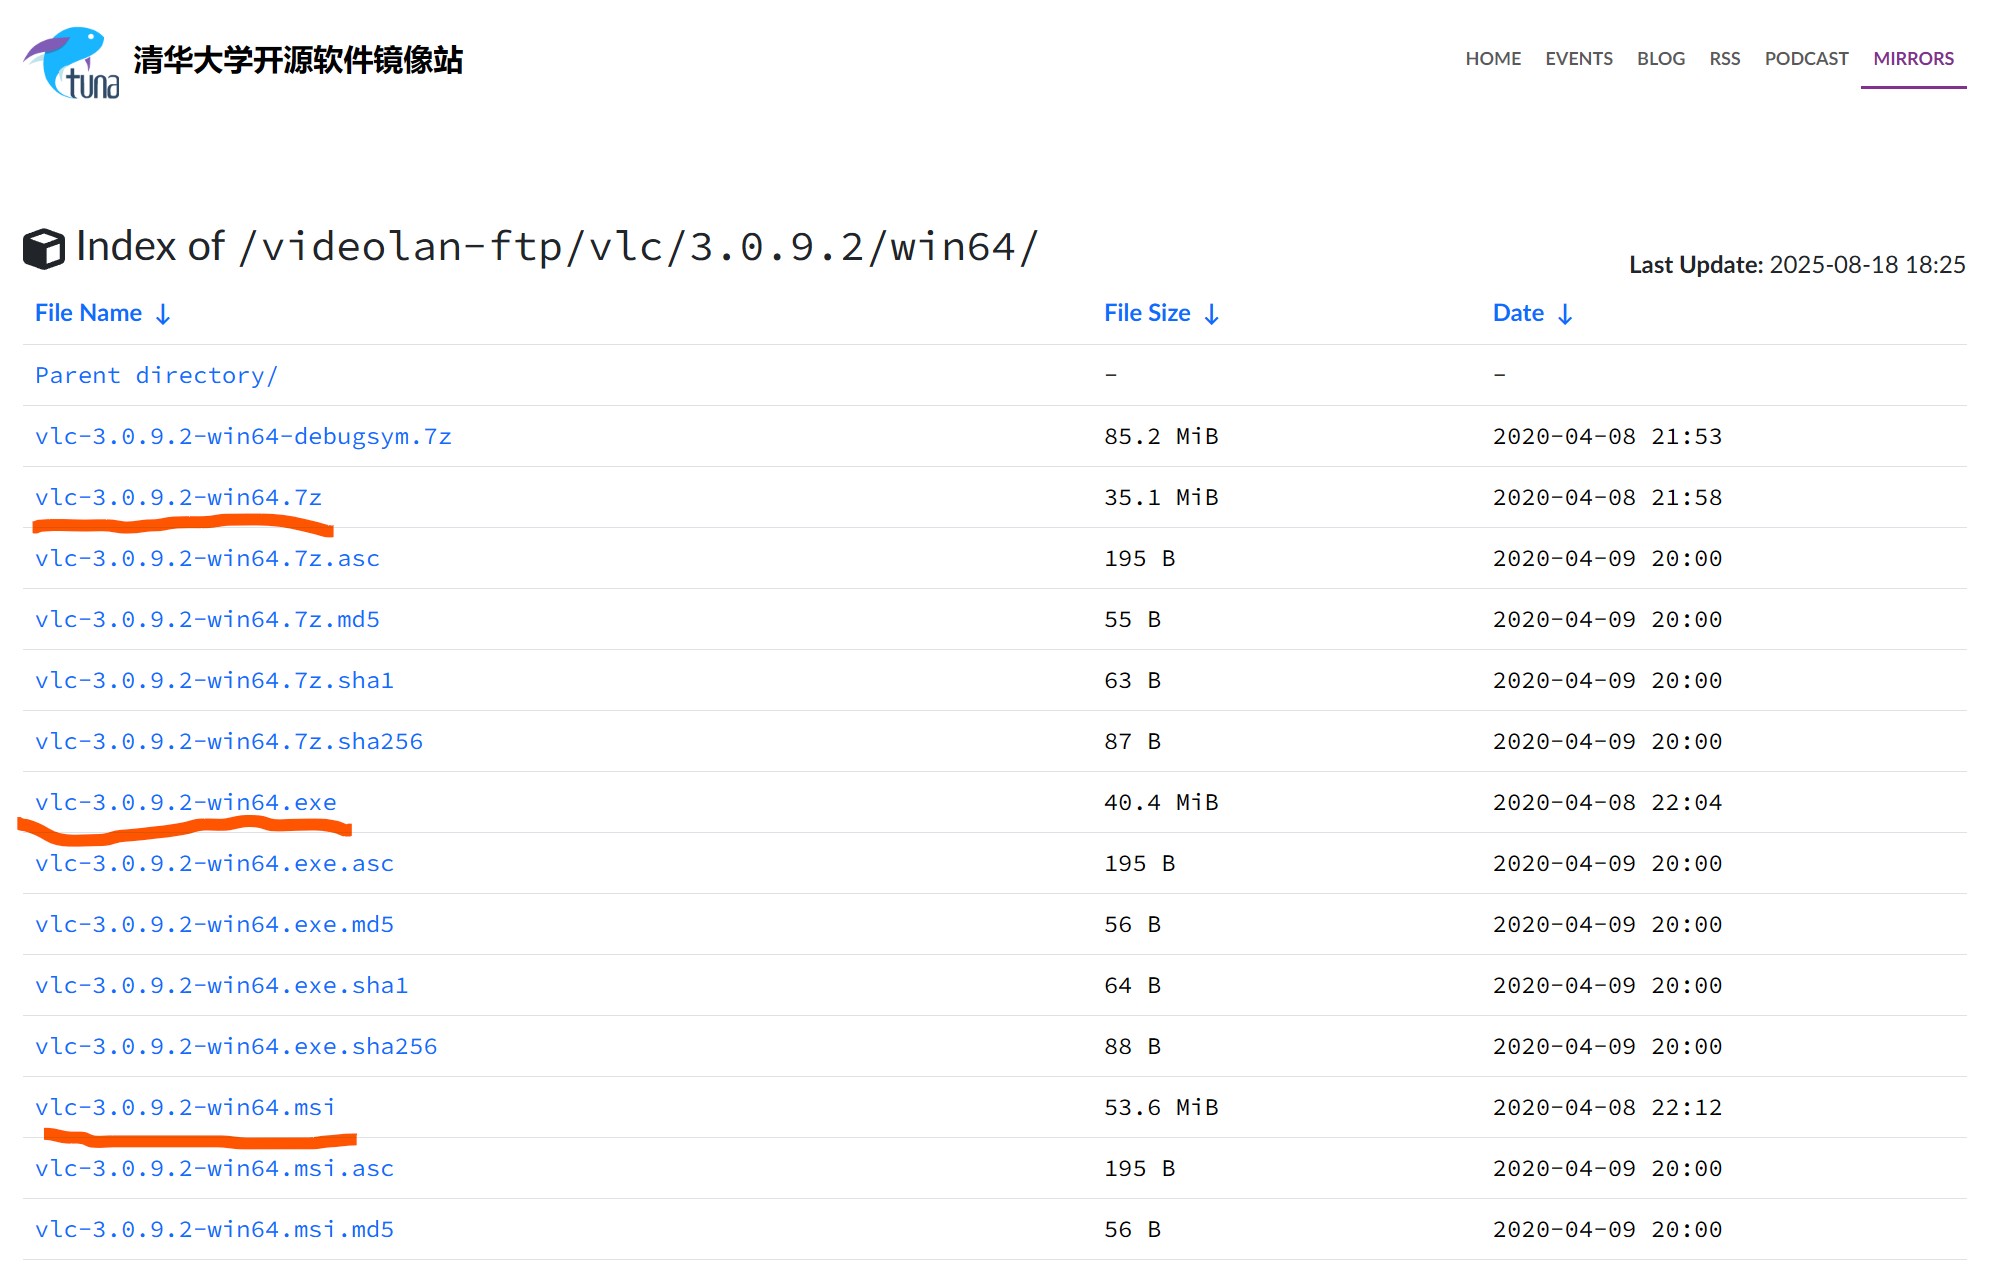The width and height of the screenshot is (2011, 1266).
Task: Click the 35.1 MiB size cell
Action: click(x=1161, y=497)
